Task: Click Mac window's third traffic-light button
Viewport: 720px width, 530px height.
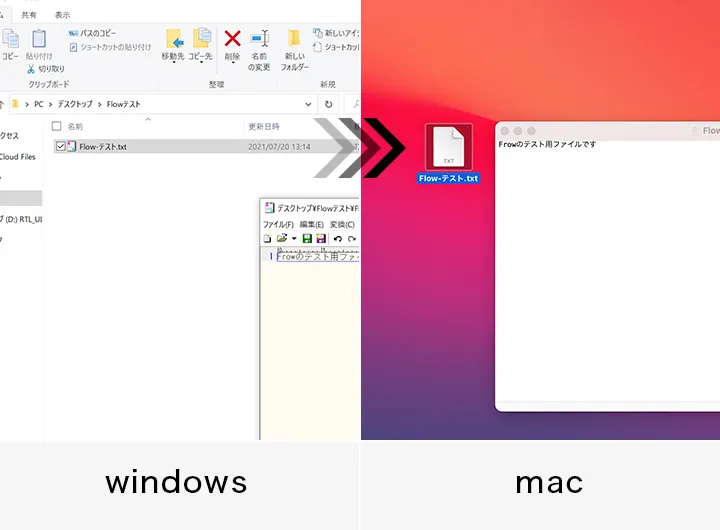Action: point(531,131)
